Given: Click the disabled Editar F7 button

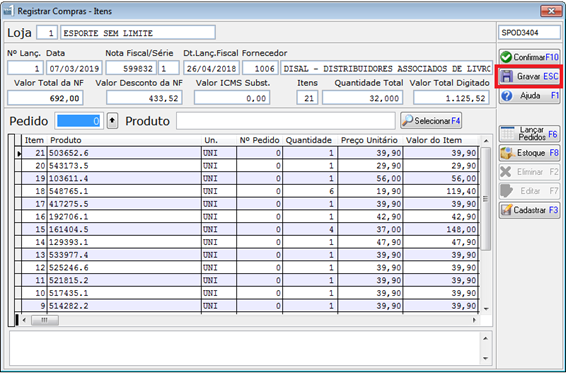Looking at the screenshot, I should point(529,191).
